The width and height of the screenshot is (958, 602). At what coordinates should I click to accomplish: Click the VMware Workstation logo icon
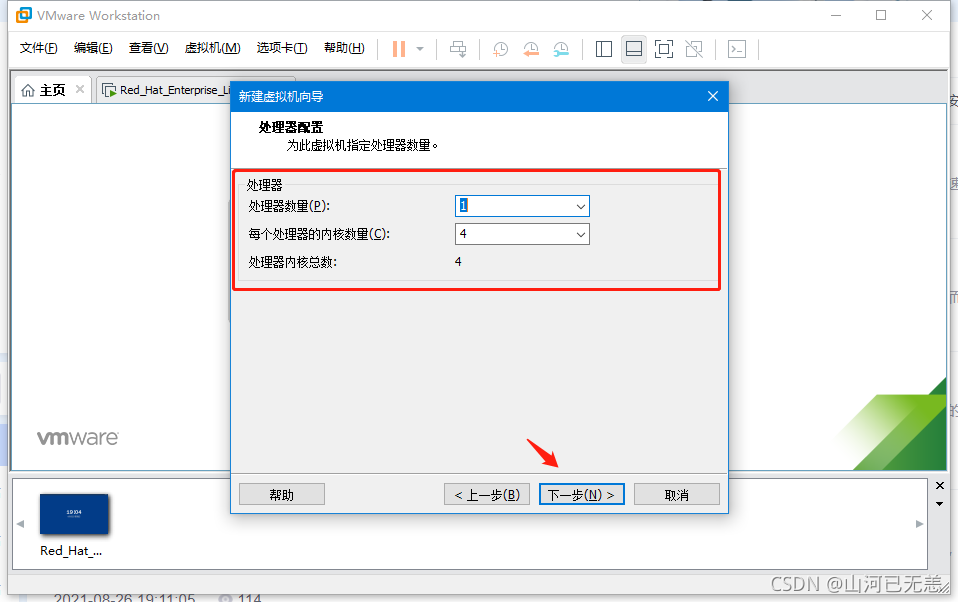(x=23, y=15)
